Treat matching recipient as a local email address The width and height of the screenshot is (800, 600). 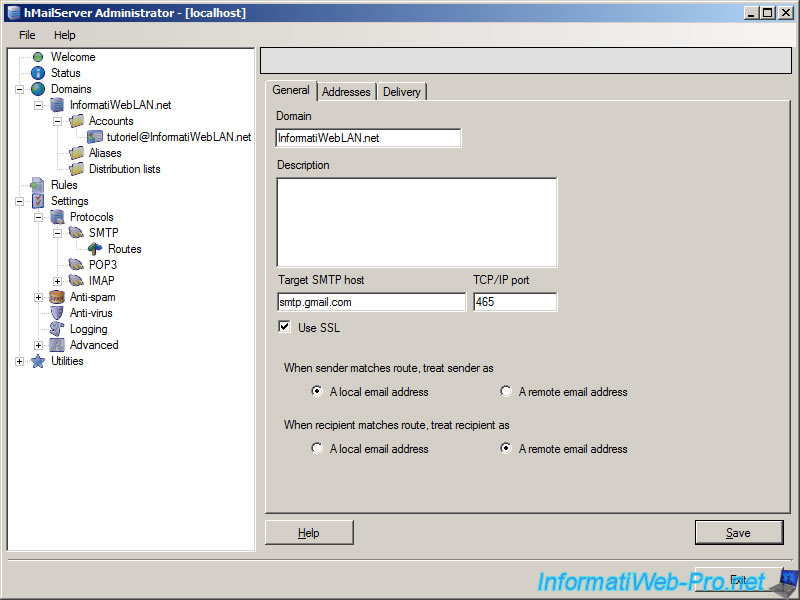click(x=318, y=449)
